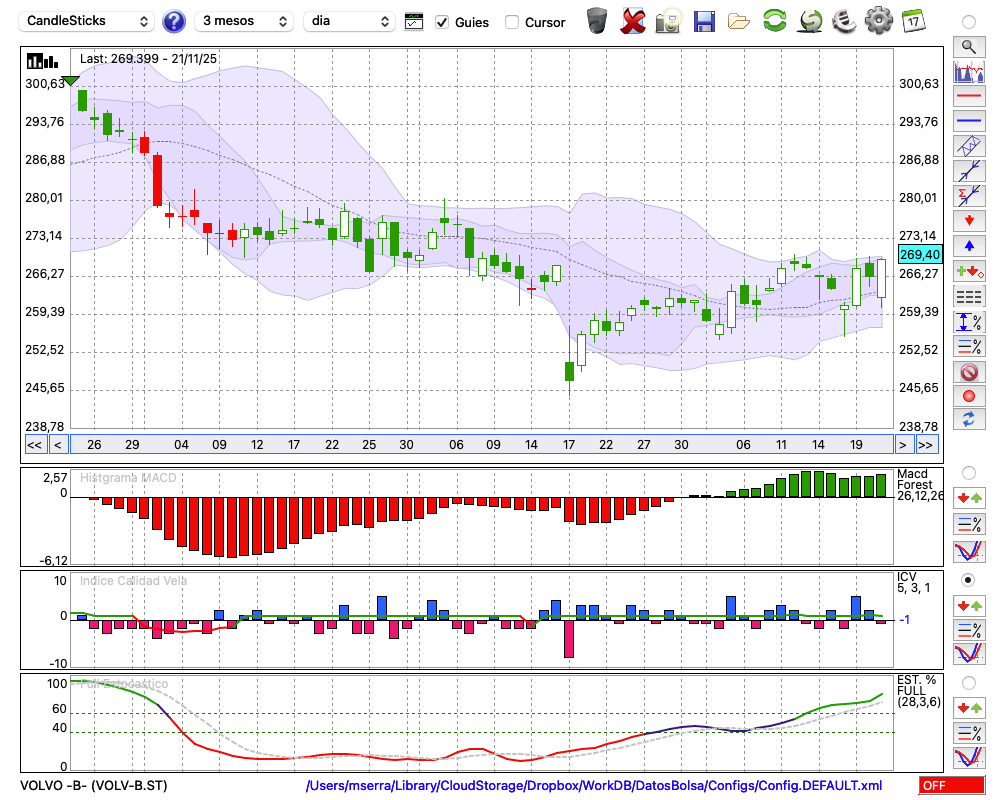Open the calendar icon showing 17
The width and height of the screenshot is (1000, 800).
click(x=912, y=20)
